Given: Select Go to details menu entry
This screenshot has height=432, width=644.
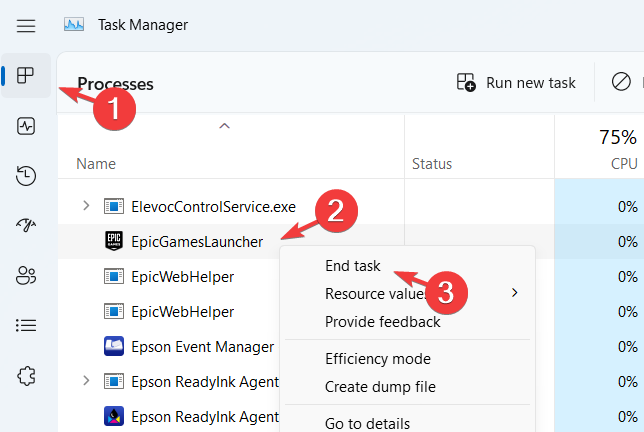Looking at the screenshot, I should (367, 423).
